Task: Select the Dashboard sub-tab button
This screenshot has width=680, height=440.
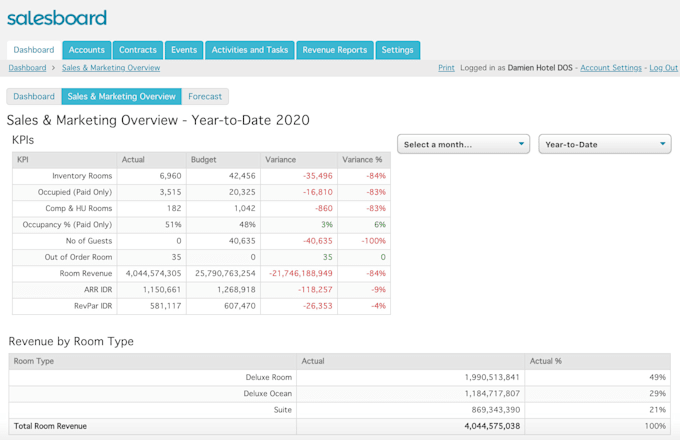Action: pos(34,97)
